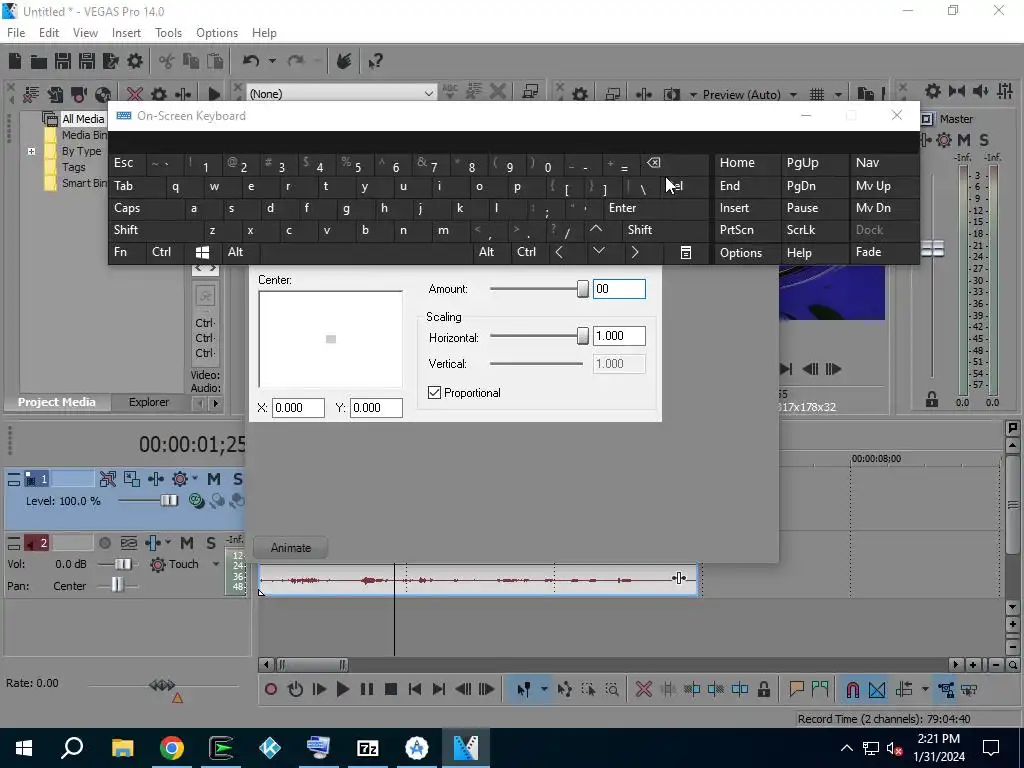Click the Amount value field
Viewport: 1024px width, 768px height.
619,289
